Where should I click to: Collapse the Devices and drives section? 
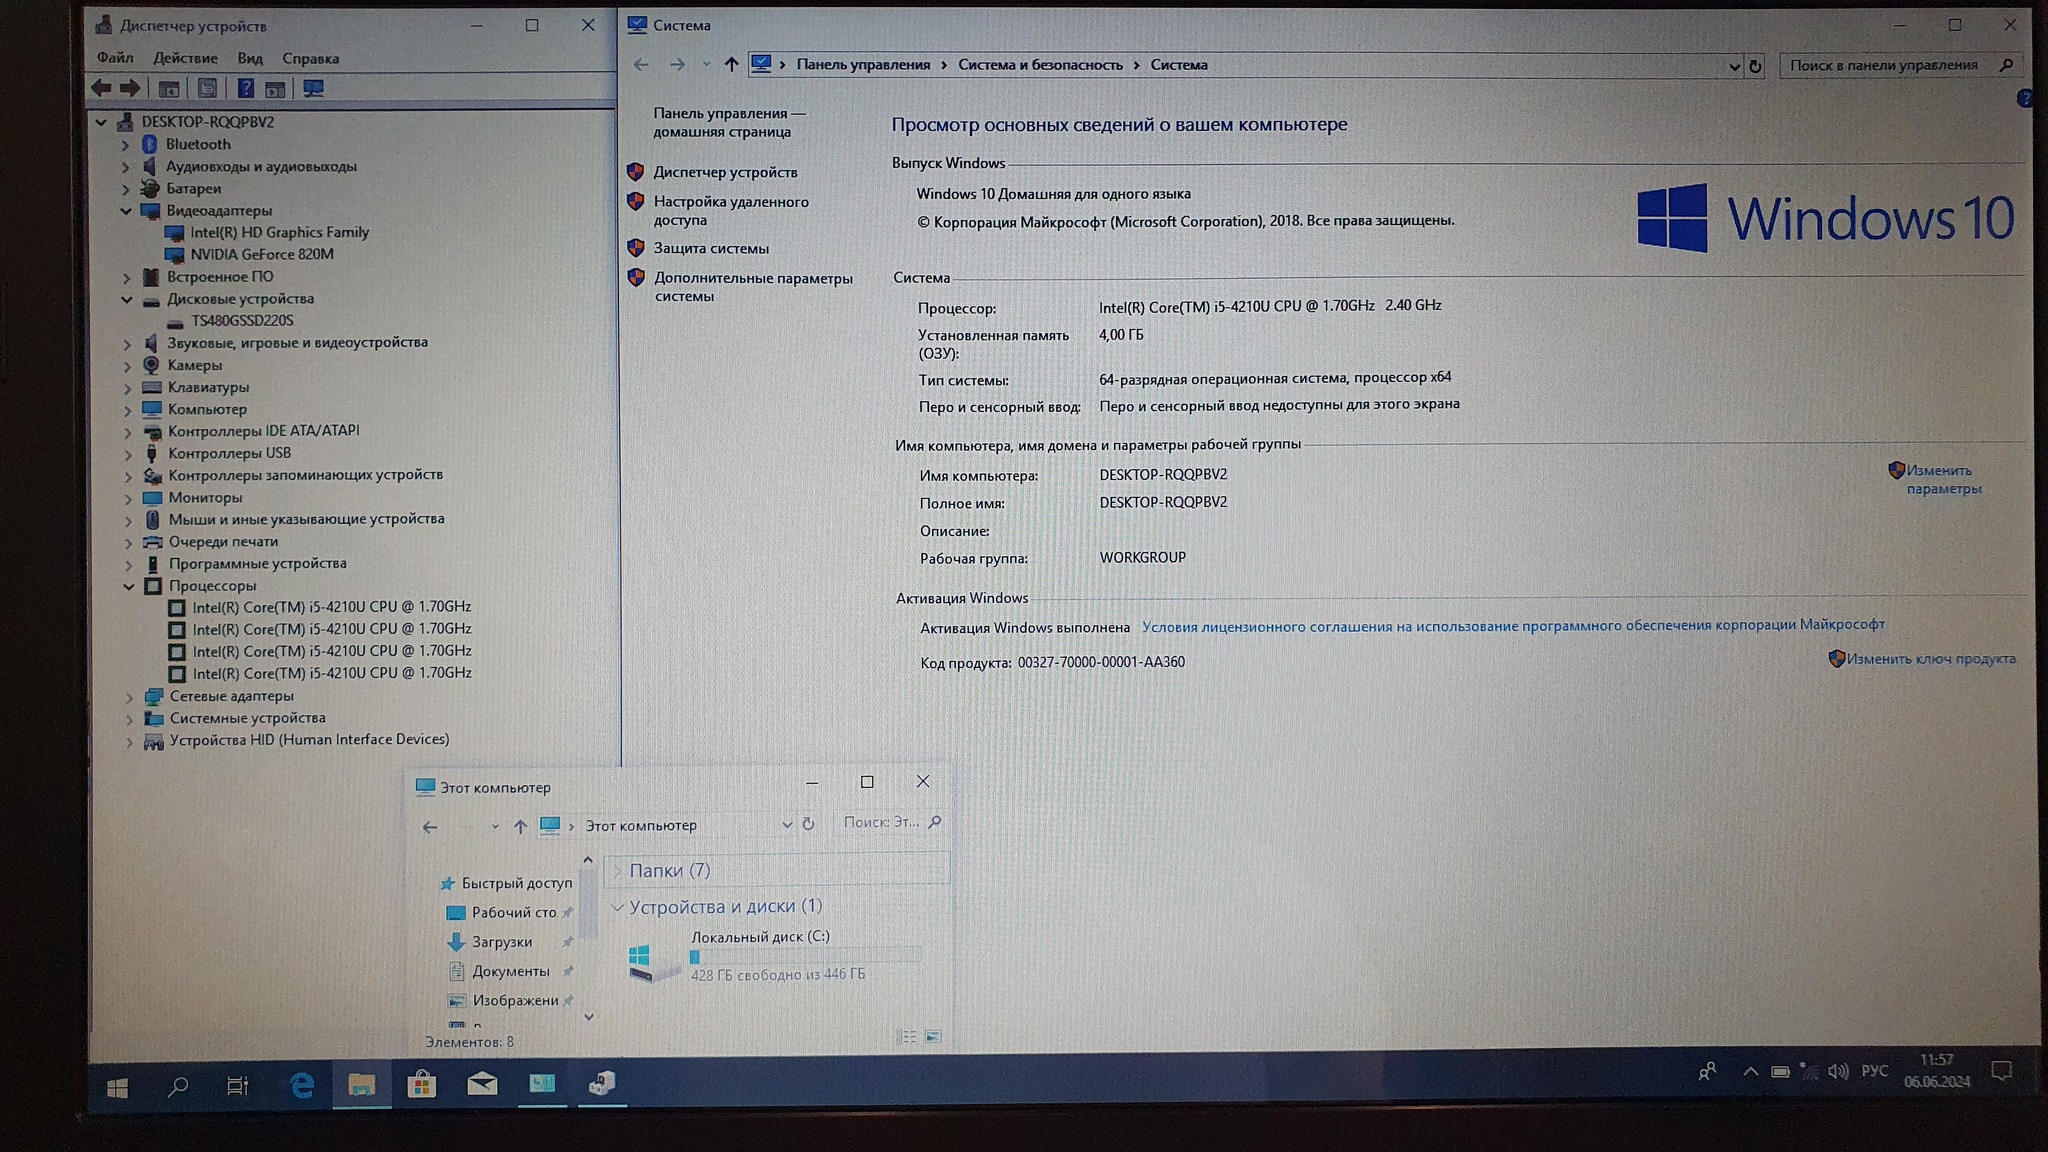[x=618, y=907]
